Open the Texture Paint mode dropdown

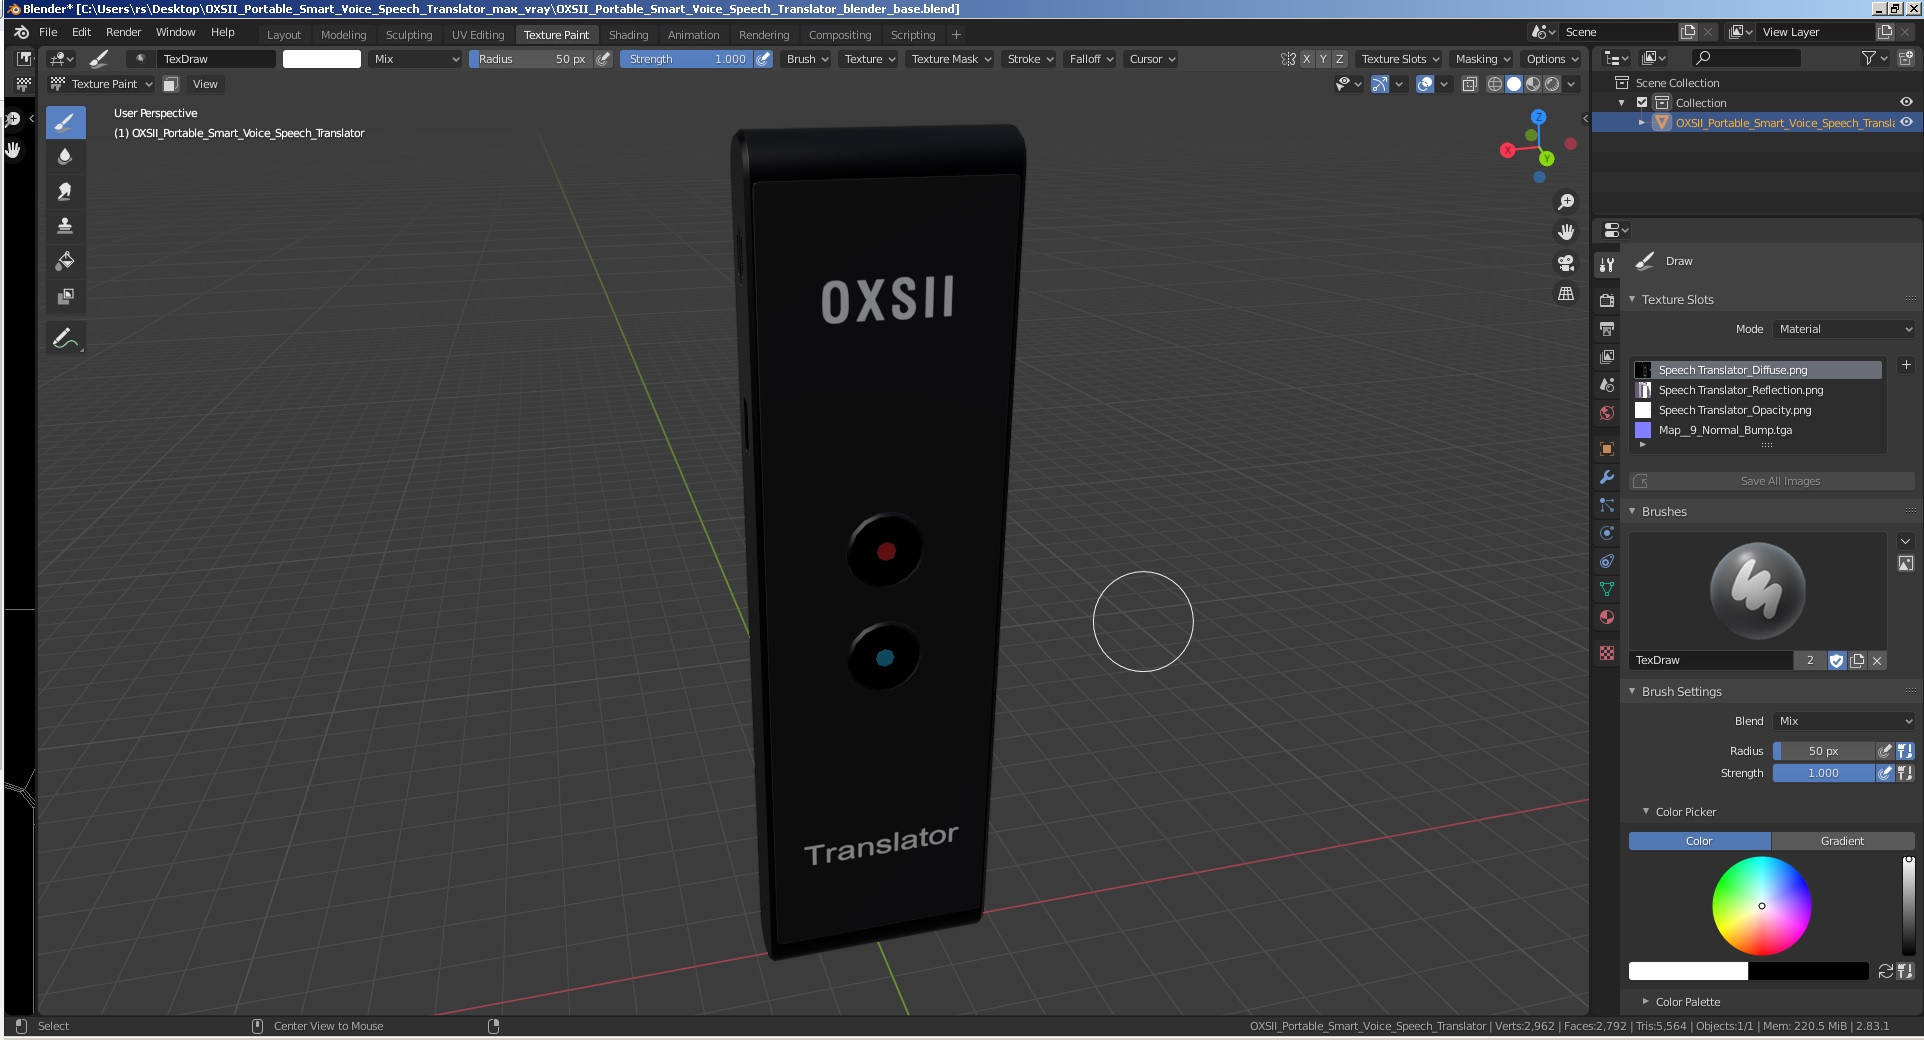pyautogui.click(x=102, y=84)
